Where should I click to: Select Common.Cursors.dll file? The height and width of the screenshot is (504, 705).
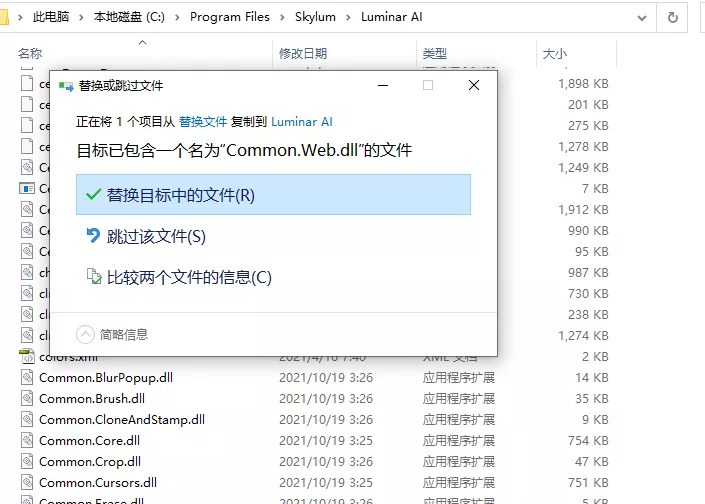pyautogui.click(x=98, y=483)
